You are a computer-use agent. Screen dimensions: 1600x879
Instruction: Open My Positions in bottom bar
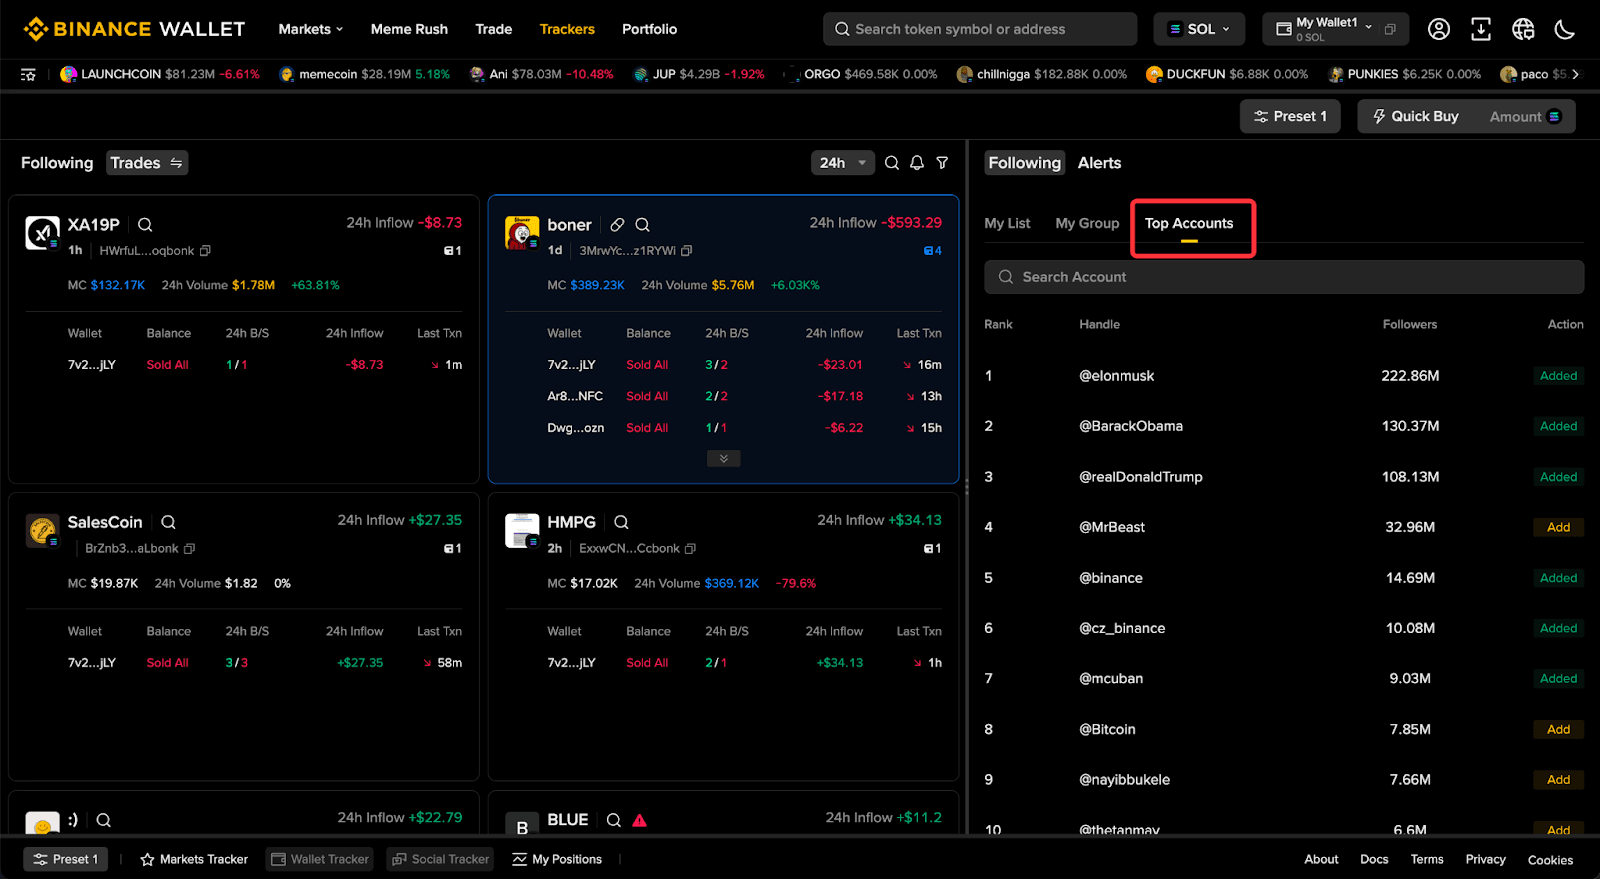tap(557, 859)
